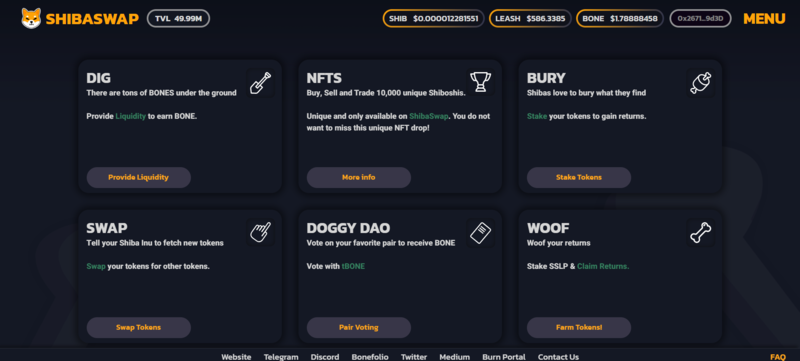800x361 pixels.
Task: Click the Pair Voting button
Action: pos(359,327)
